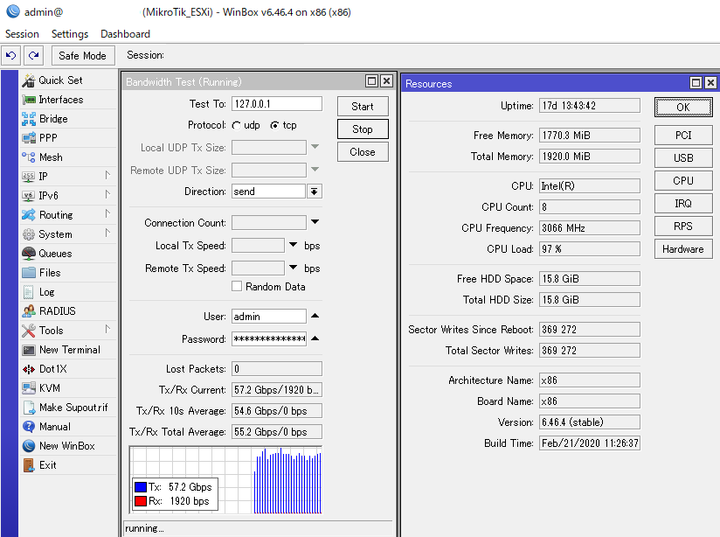
Task: Open USB details in Resources window
Action: point(683,158)
